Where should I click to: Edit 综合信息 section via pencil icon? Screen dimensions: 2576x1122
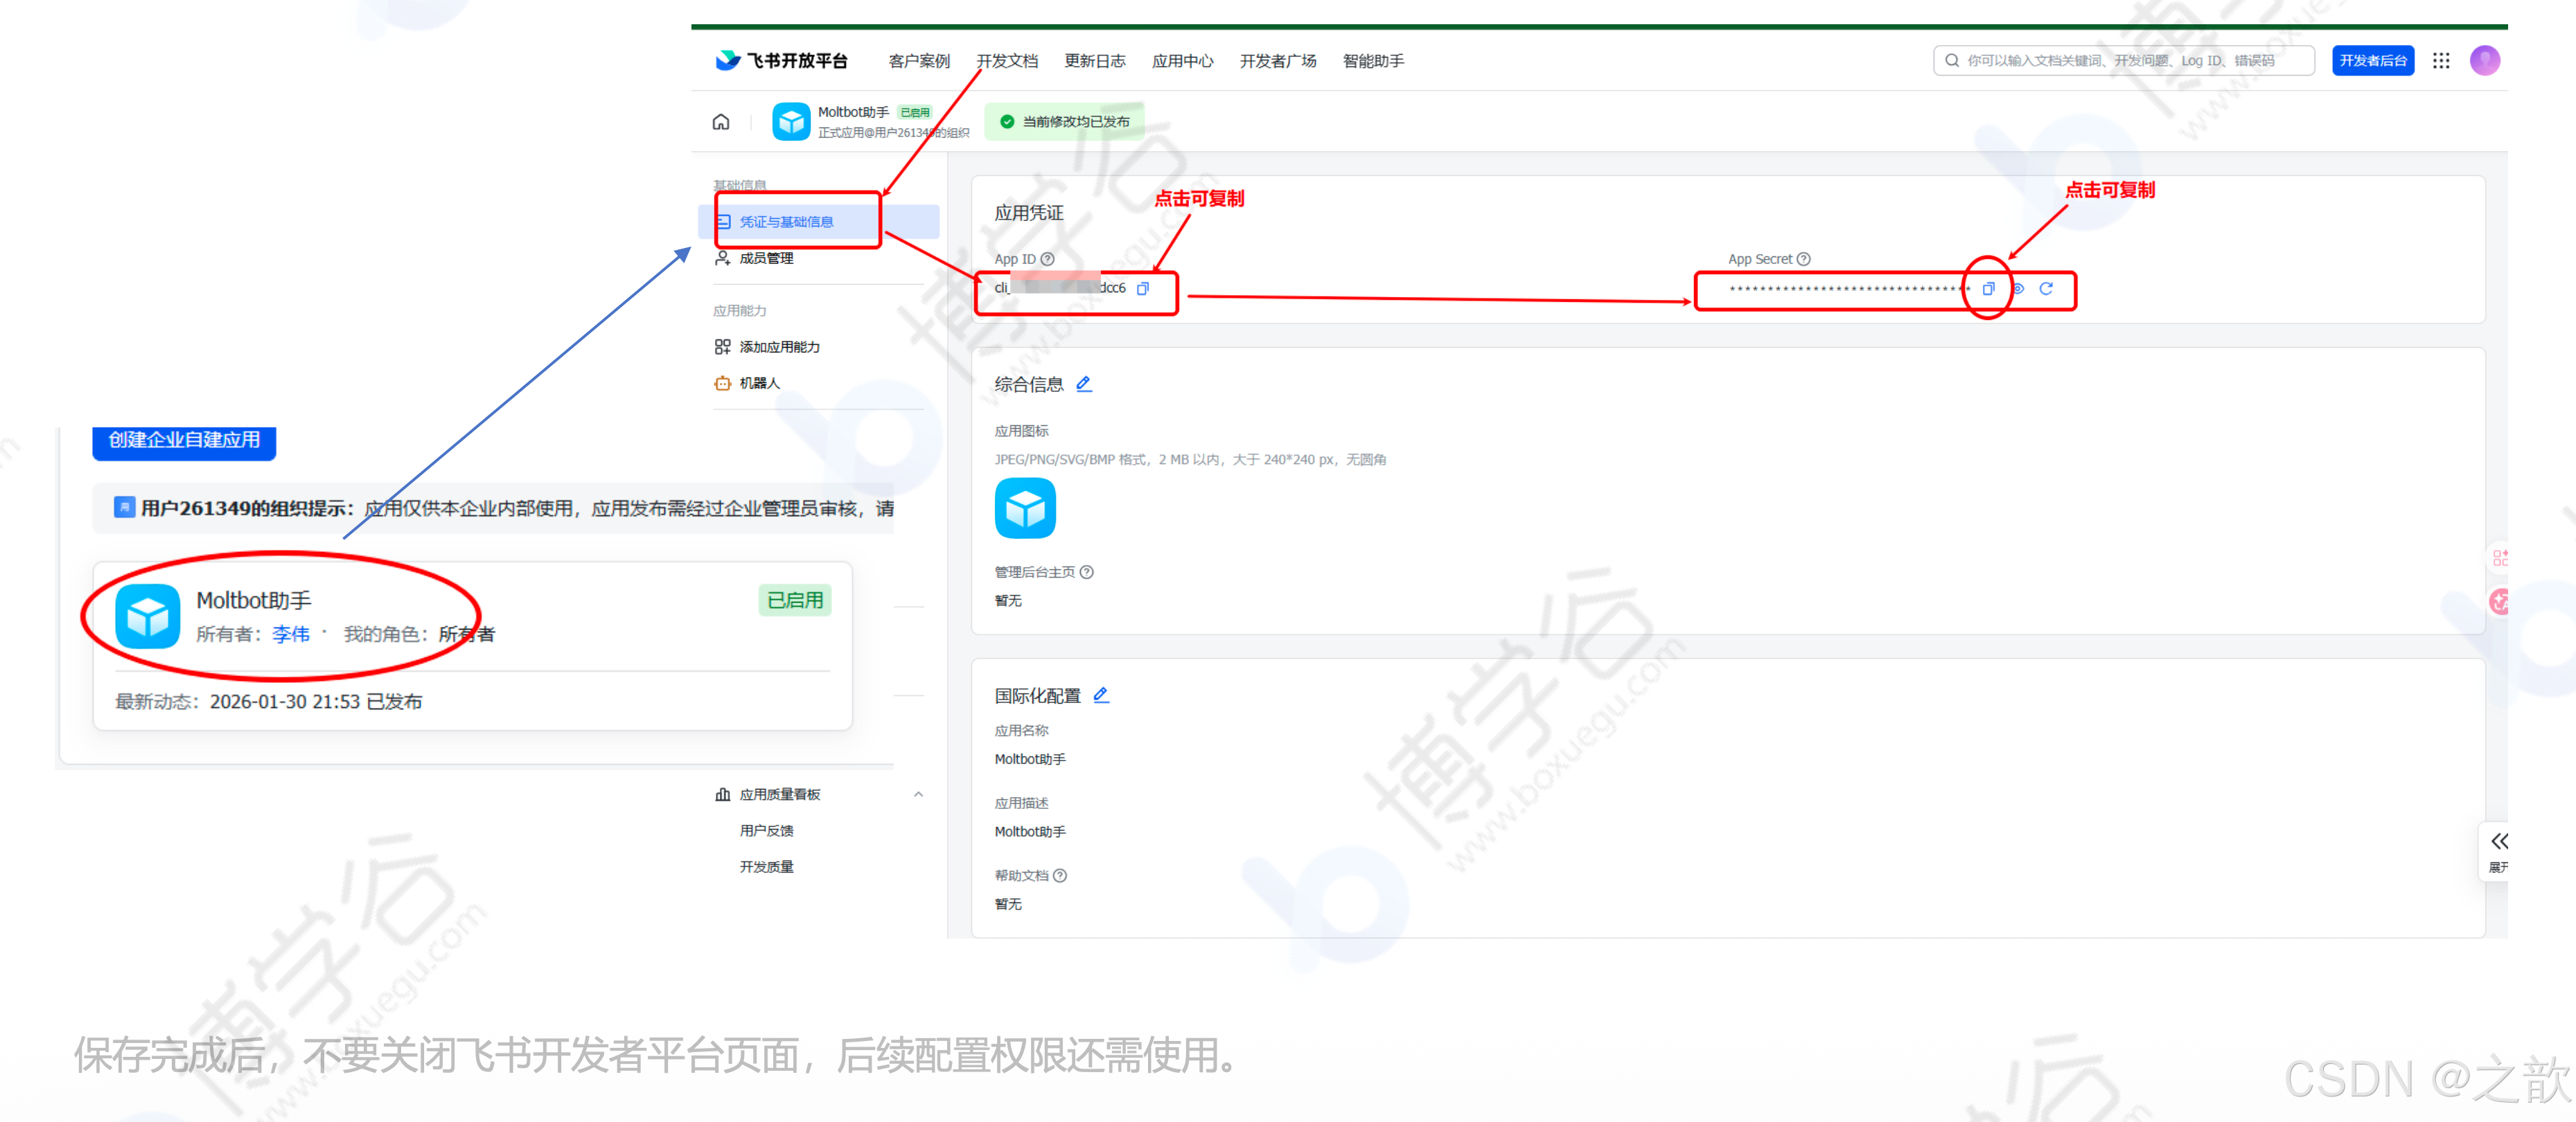[x=1084, y=384]
